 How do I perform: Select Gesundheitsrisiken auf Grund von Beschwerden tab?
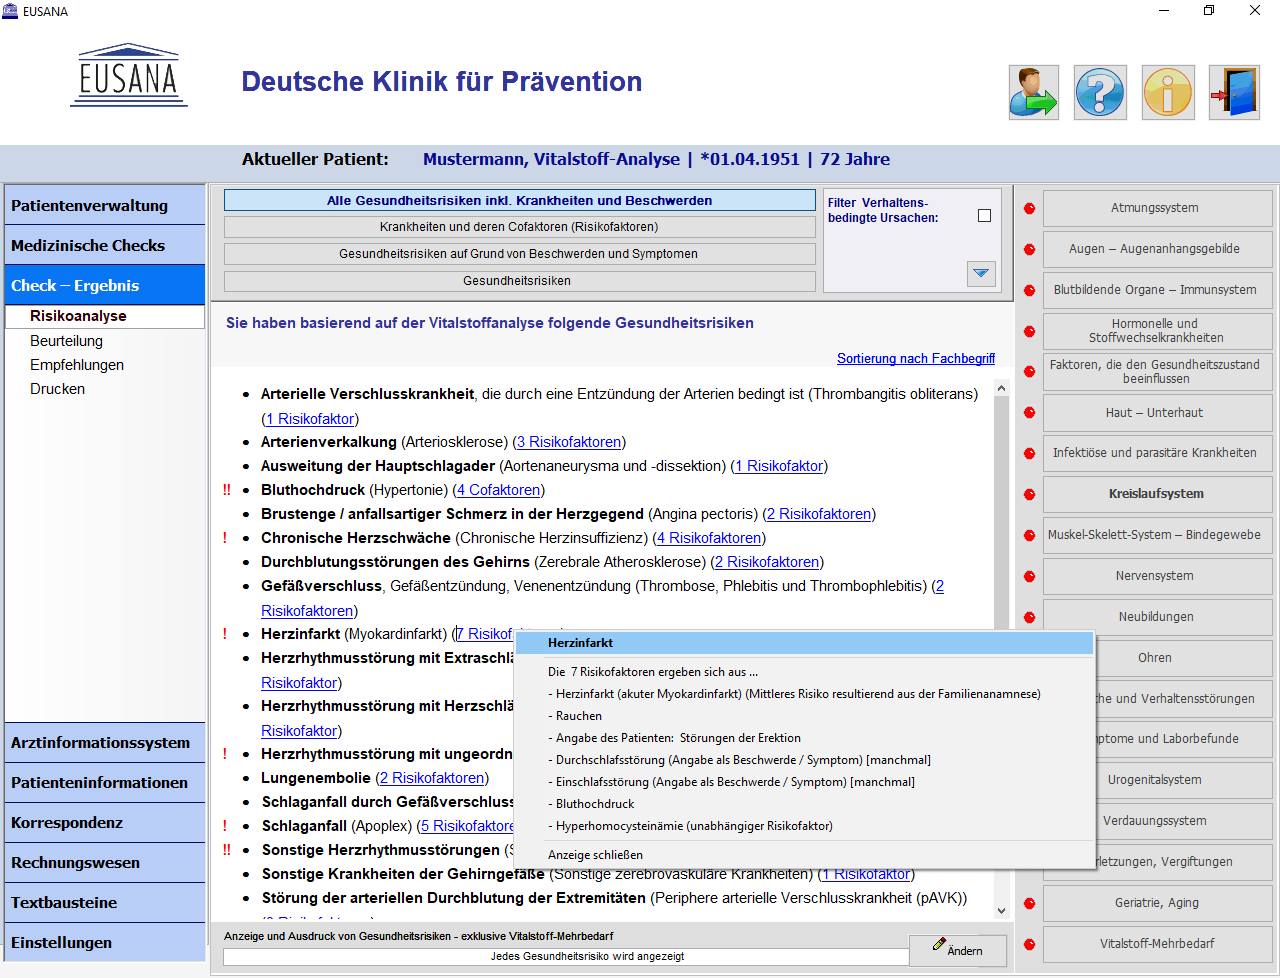[x=519, y=254]
